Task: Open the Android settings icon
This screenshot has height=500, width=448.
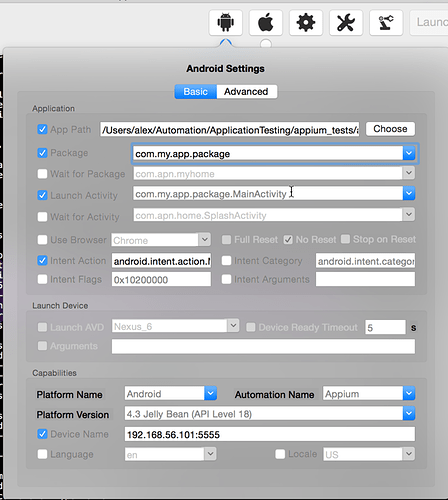Action: click(226, 23)
